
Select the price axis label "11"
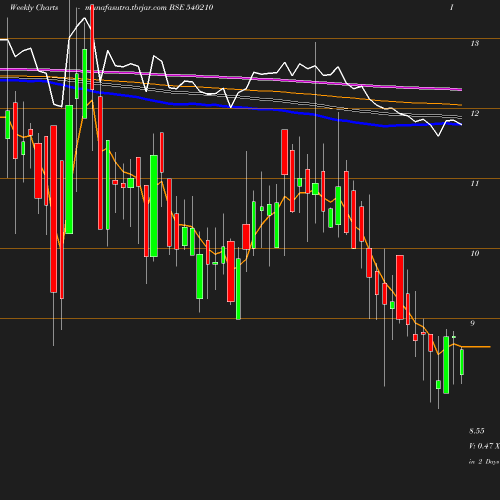point(475,183)
